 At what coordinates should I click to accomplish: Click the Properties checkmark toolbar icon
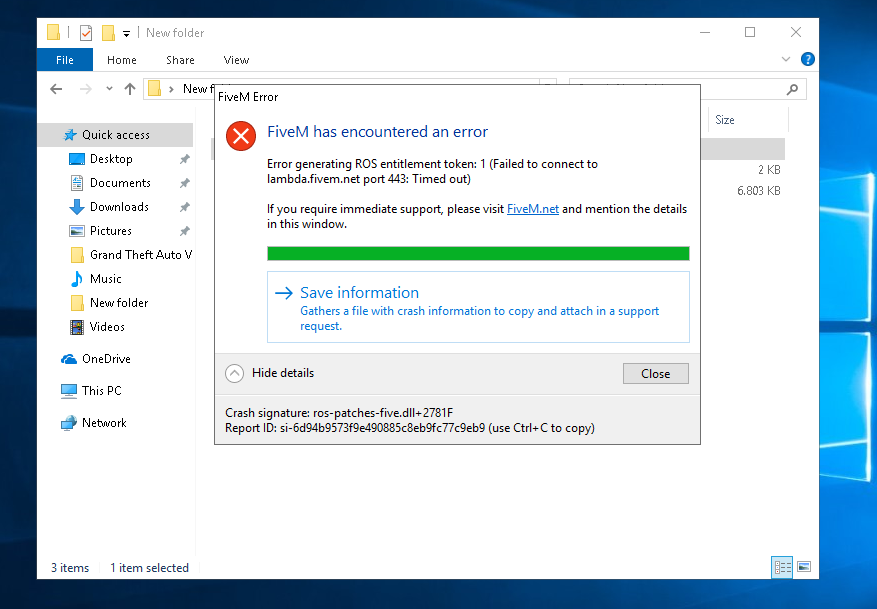[x=85, y=33]
